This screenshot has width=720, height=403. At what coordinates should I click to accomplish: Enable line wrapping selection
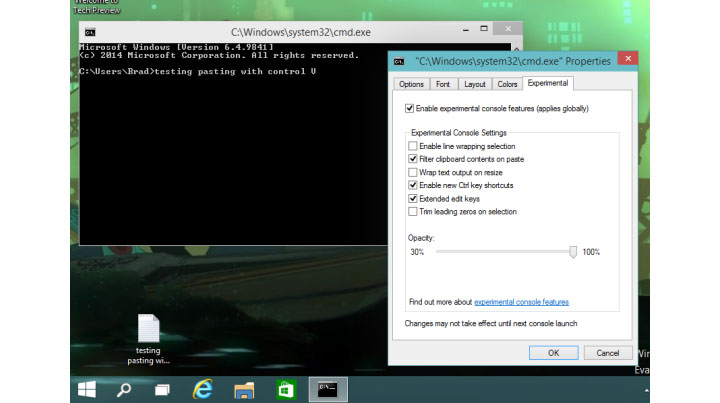[x=413, y=146]
